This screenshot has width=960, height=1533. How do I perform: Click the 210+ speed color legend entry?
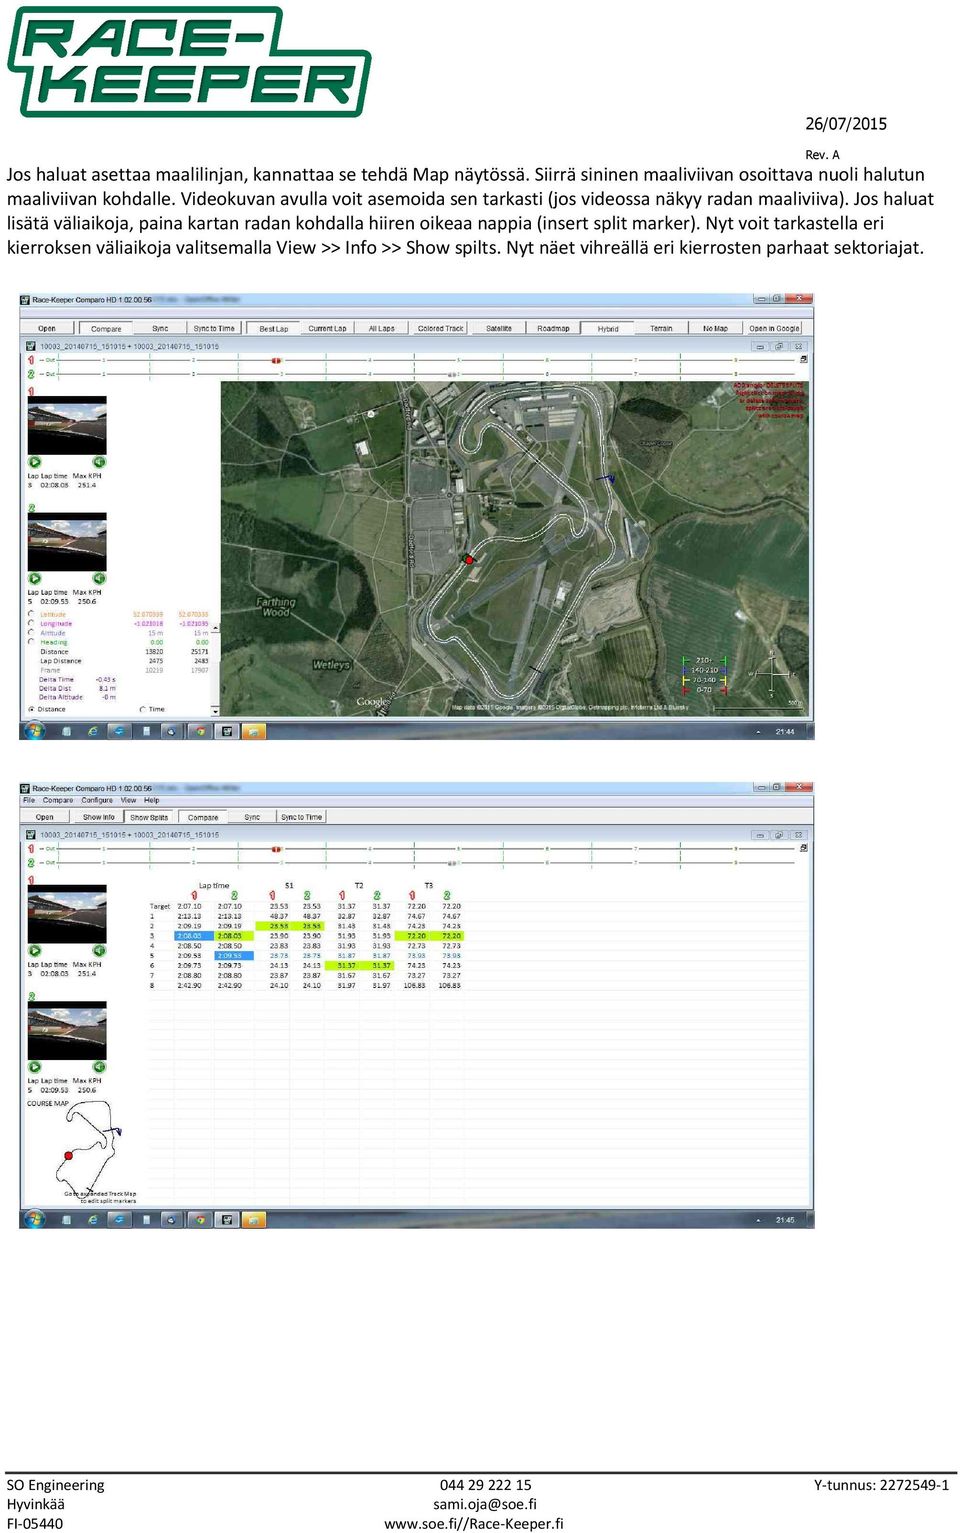(703, 660)
